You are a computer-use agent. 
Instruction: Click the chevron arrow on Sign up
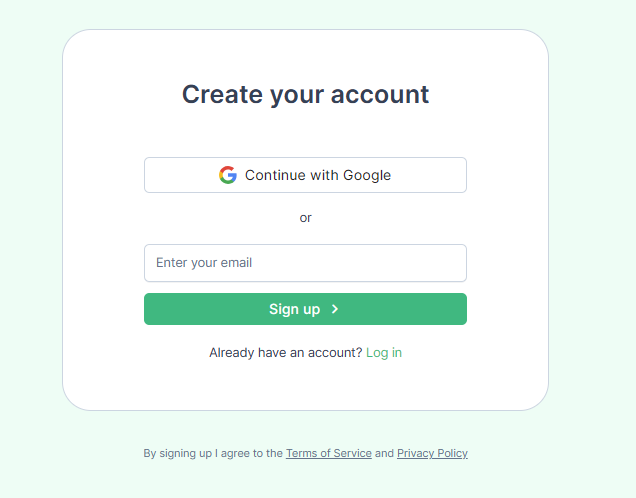335,309
